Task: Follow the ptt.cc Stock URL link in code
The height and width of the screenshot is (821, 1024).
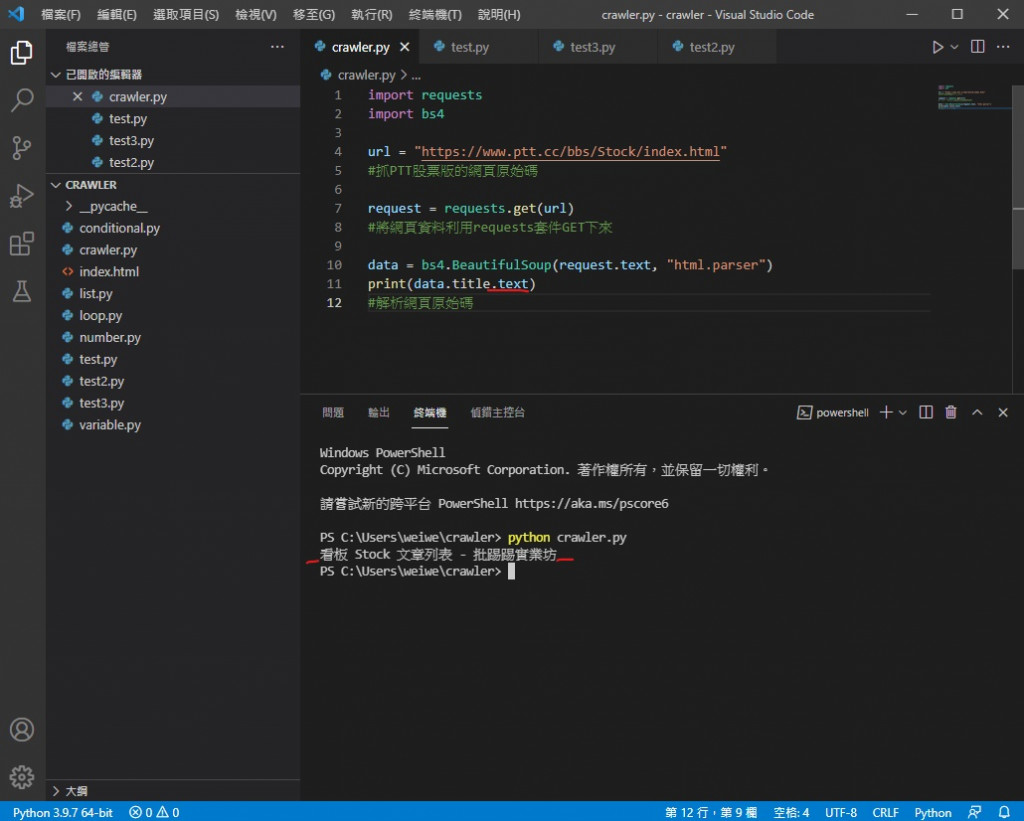Action: [x=569, y=152]
